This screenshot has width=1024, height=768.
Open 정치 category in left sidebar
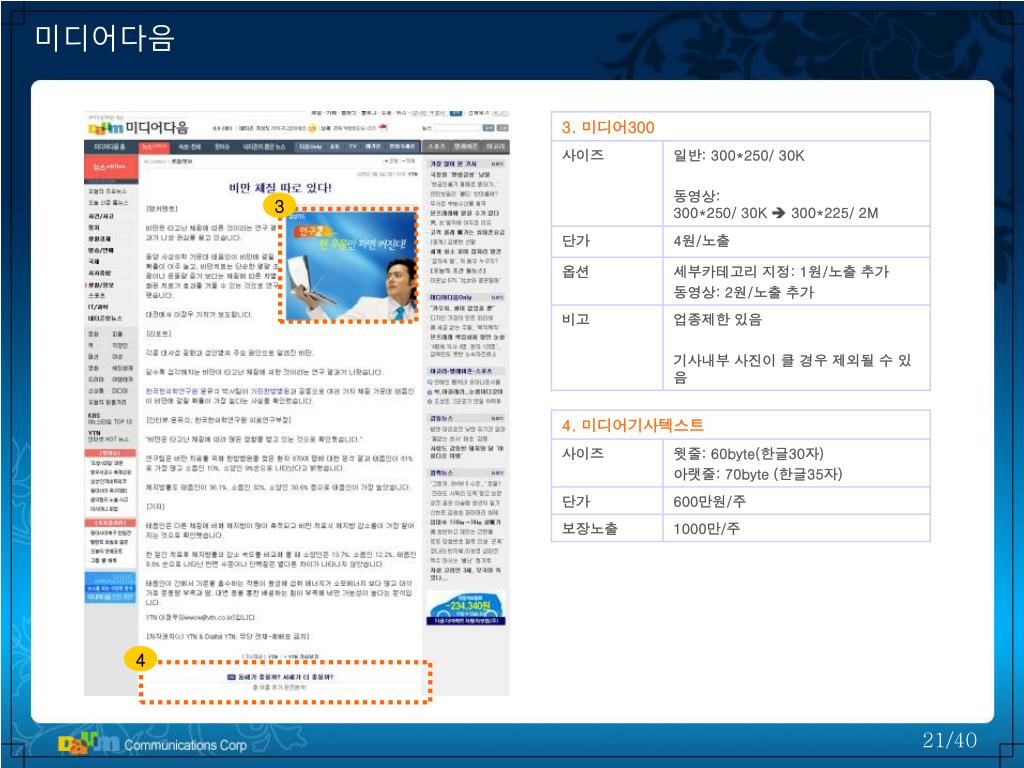94,227
